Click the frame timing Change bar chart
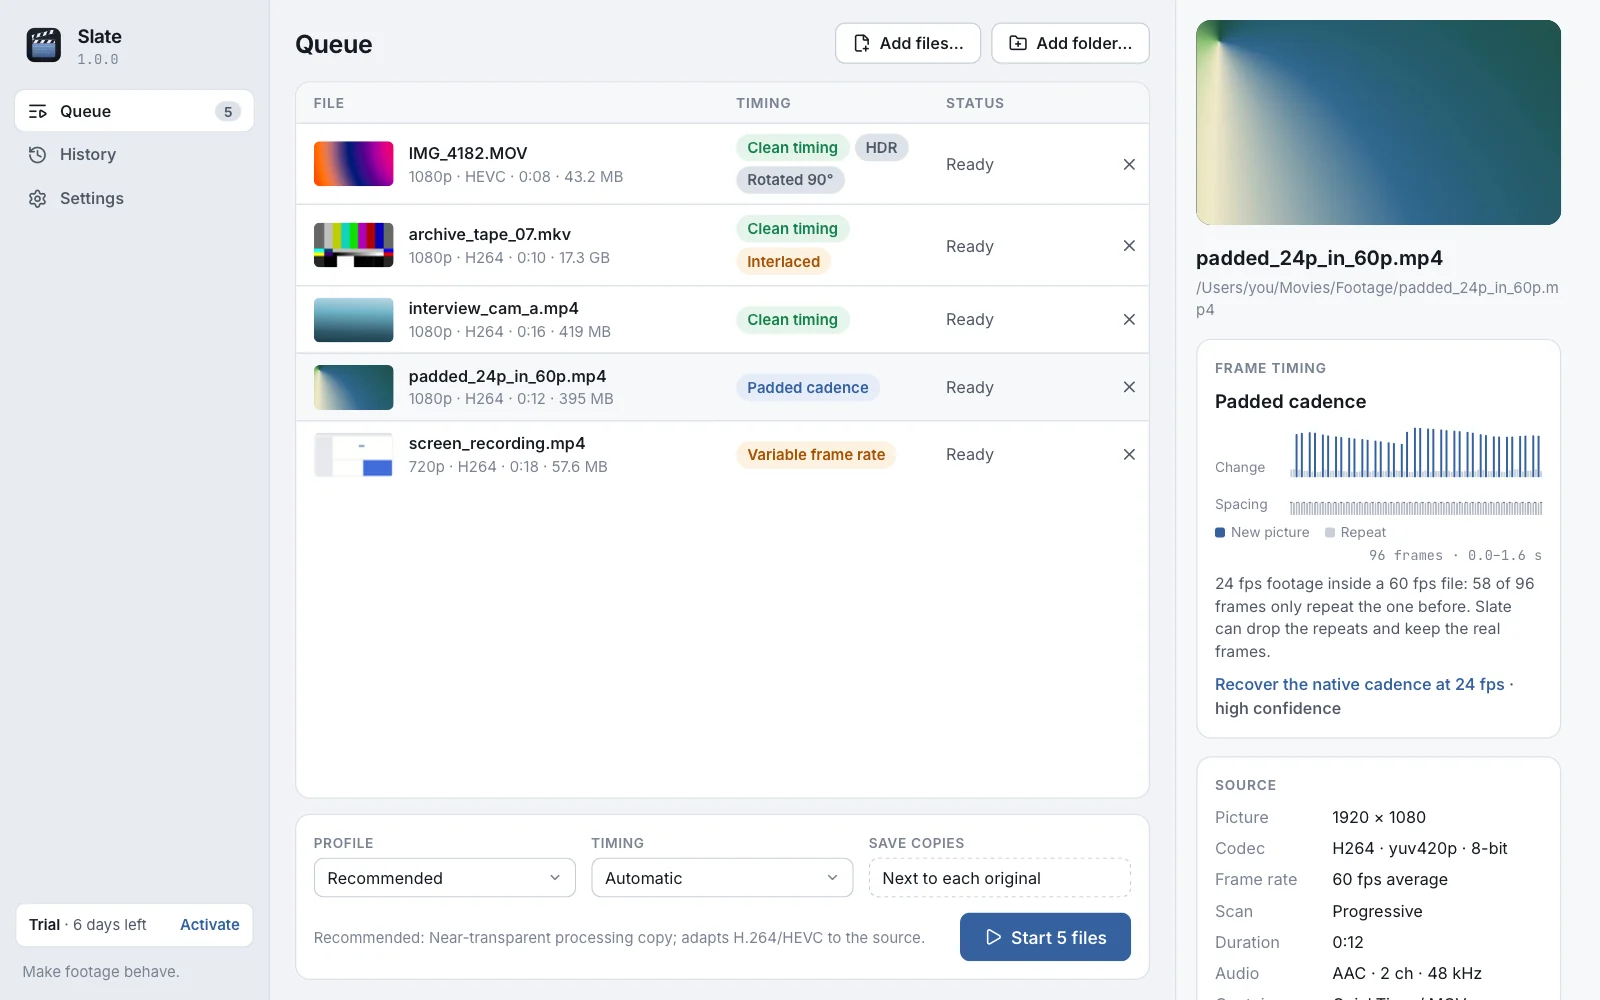This screenshot has height=1000, width=1600. [x=1416, y=453]
